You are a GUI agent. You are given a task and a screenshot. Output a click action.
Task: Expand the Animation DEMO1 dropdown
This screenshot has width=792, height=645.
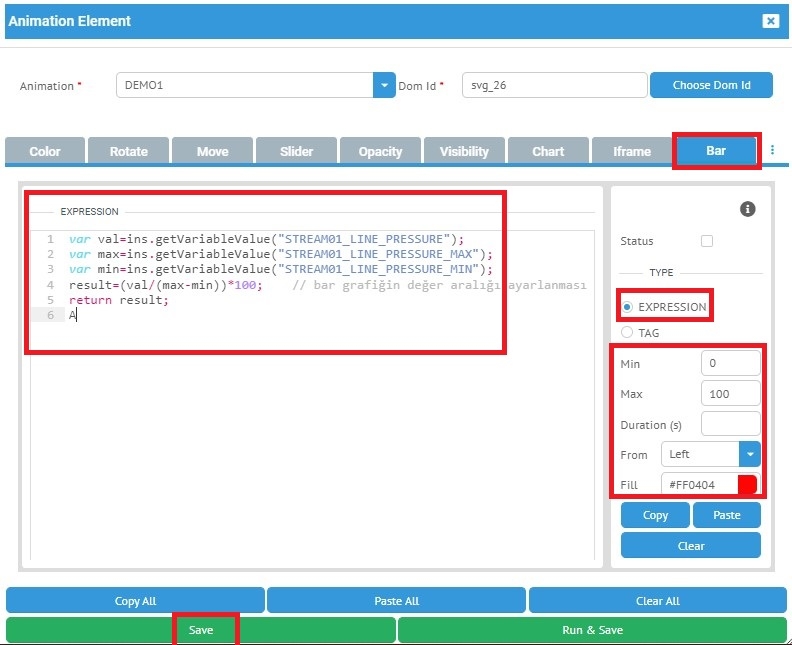[385, 85]
